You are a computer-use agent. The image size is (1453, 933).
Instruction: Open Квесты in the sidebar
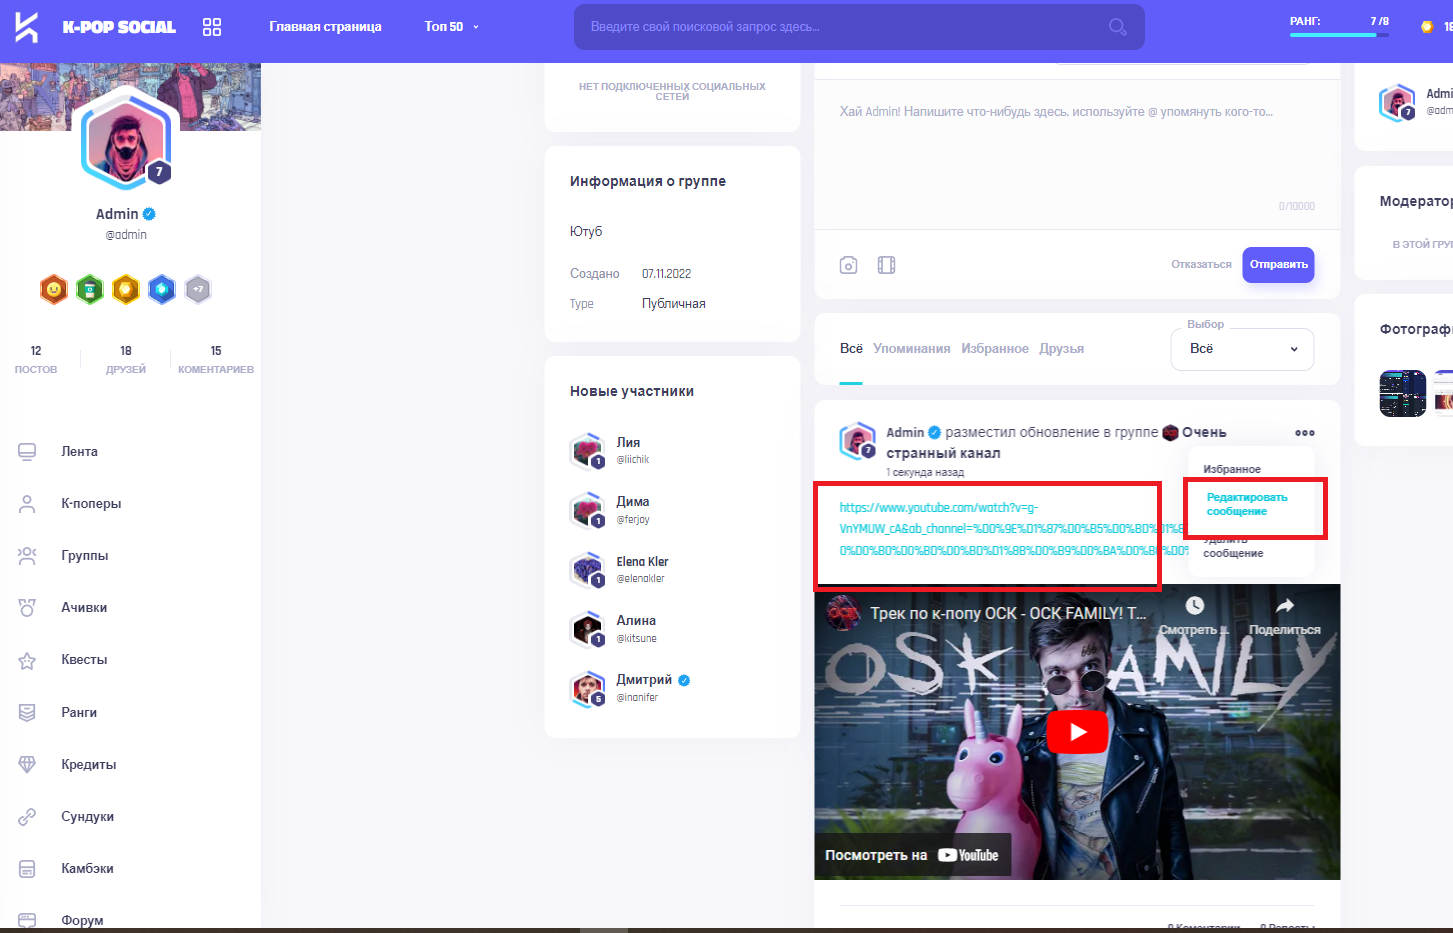(x=84, y=660)
